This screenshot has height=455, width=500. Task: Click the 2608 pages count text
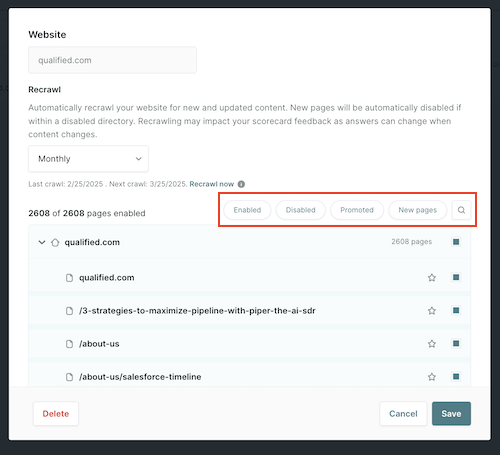tap(411, 242)
